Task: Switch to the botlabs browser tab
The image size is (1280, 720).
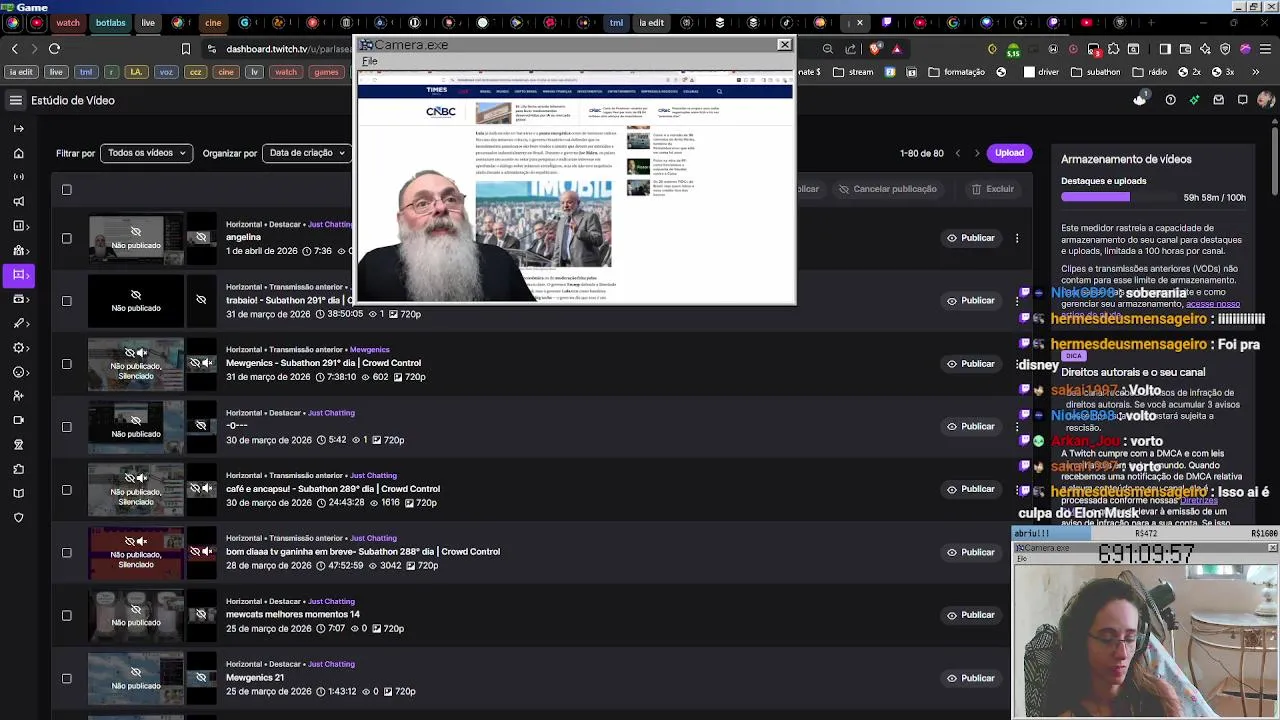Action: (x=111, y=22)
